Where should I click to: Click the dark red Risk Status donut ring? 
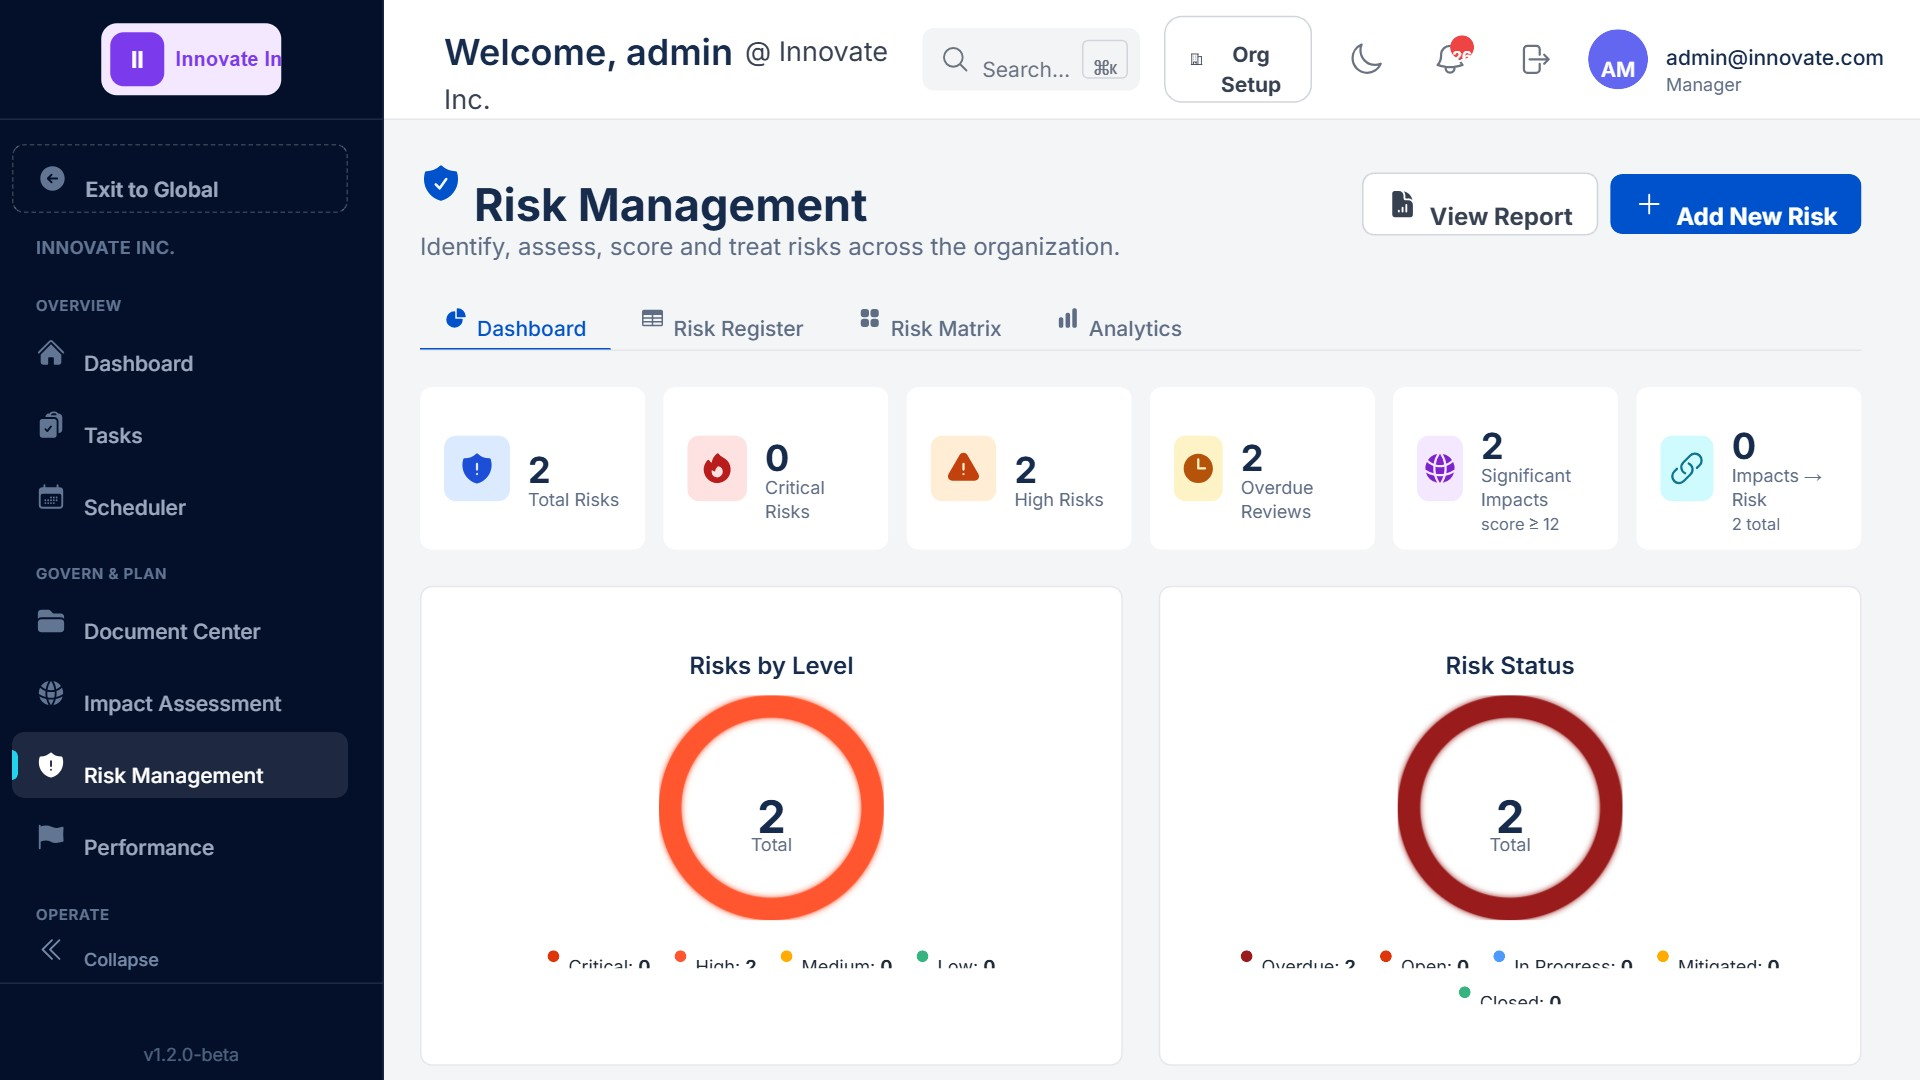(x=1509, y=708)
